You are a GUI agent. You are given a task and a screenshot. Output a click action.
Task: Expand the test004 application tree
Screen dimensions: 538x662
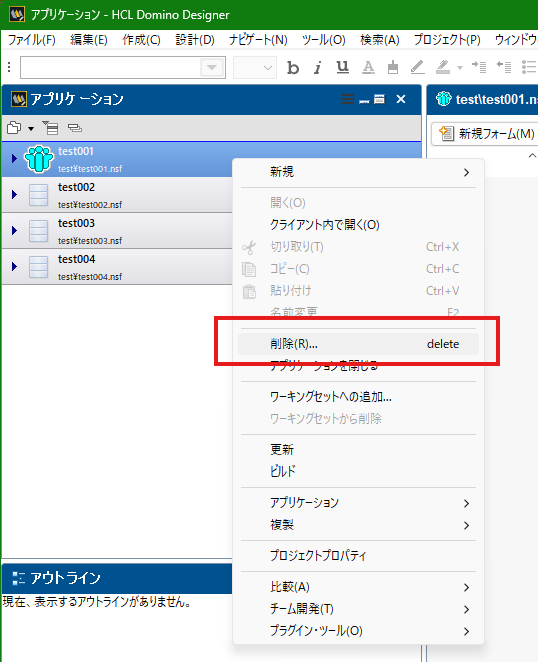pos(14,266)
